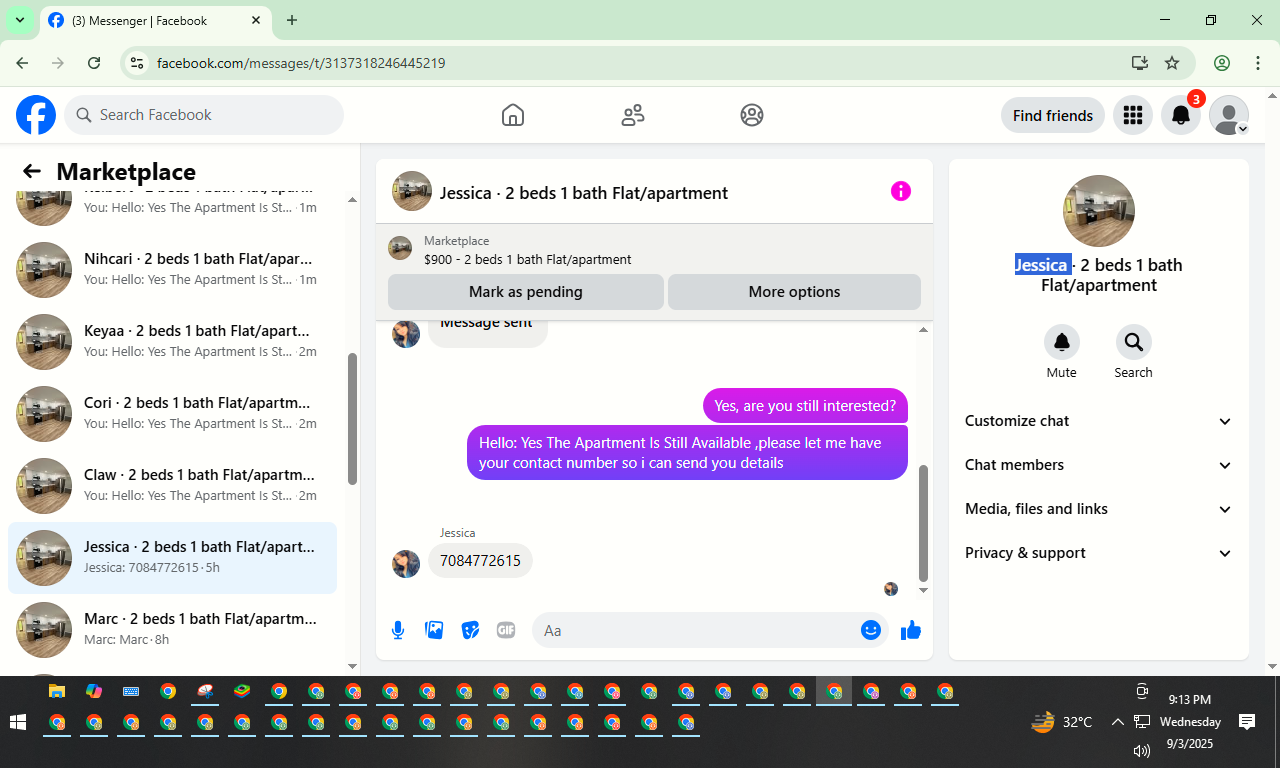The height and width of the screenshot is (768, 1280).
Task: Search in conversation using magnifier icon
Action: [1134, 342]
